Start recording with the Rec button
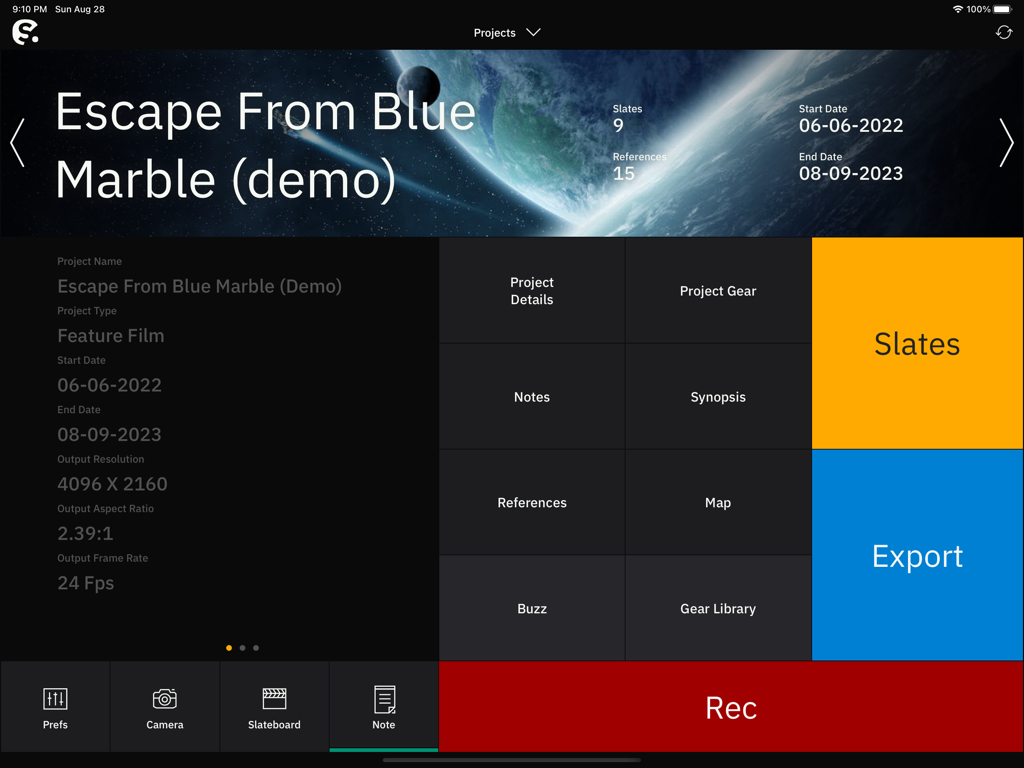This screenshot has width=1024, height=768. coord(731,707)
